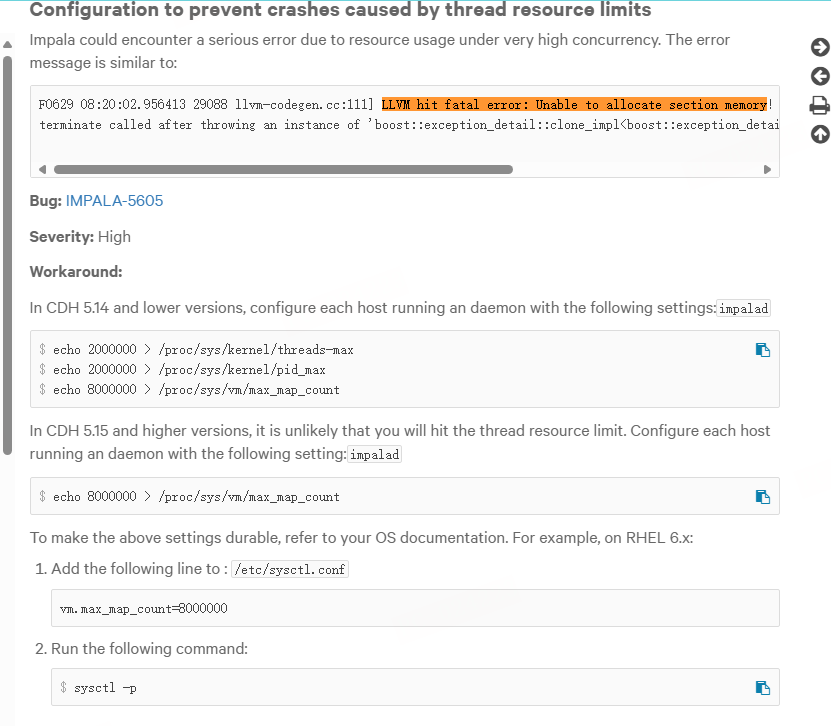
Task: Click the error log's left scroll arrow
Action: tap(42, 169)
